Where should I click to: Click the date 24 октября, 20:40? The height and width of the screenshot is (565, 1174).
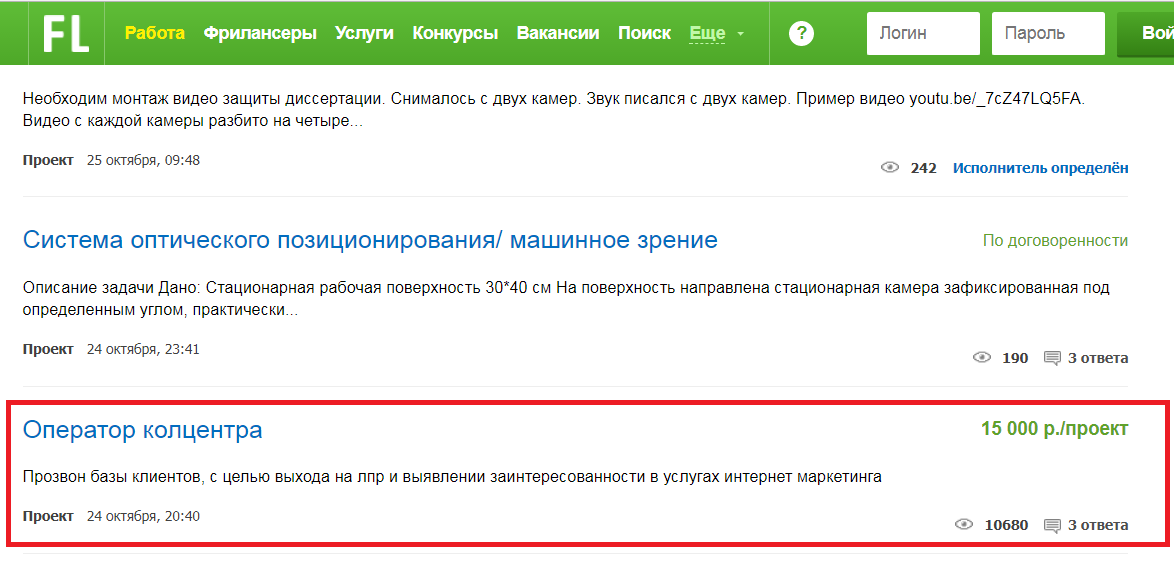pos(143,516)
